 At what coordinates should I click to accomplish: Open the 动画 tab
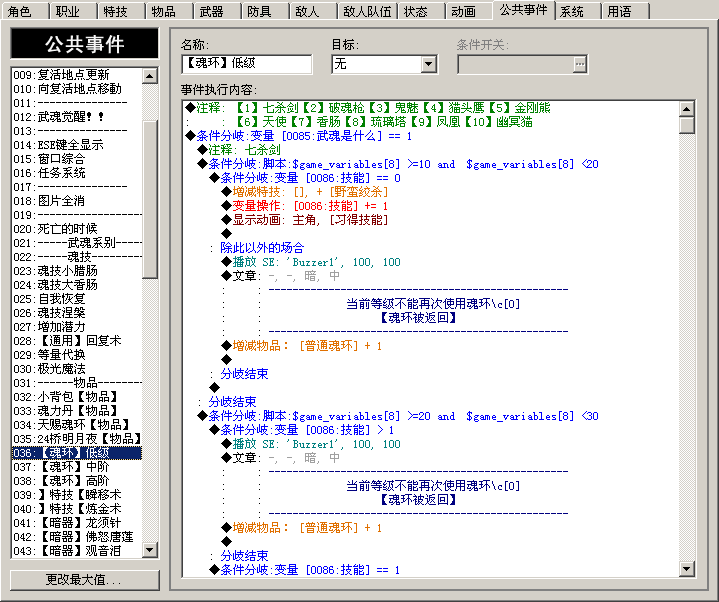click(468, 10)
